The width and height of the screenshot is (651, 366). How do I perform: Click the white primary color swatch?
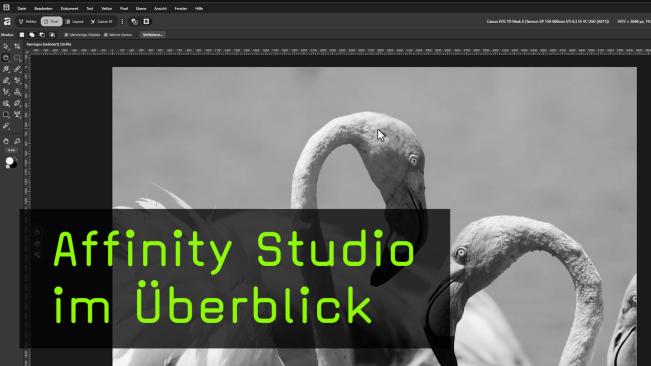pyautogui.click(x=9, y=161)
